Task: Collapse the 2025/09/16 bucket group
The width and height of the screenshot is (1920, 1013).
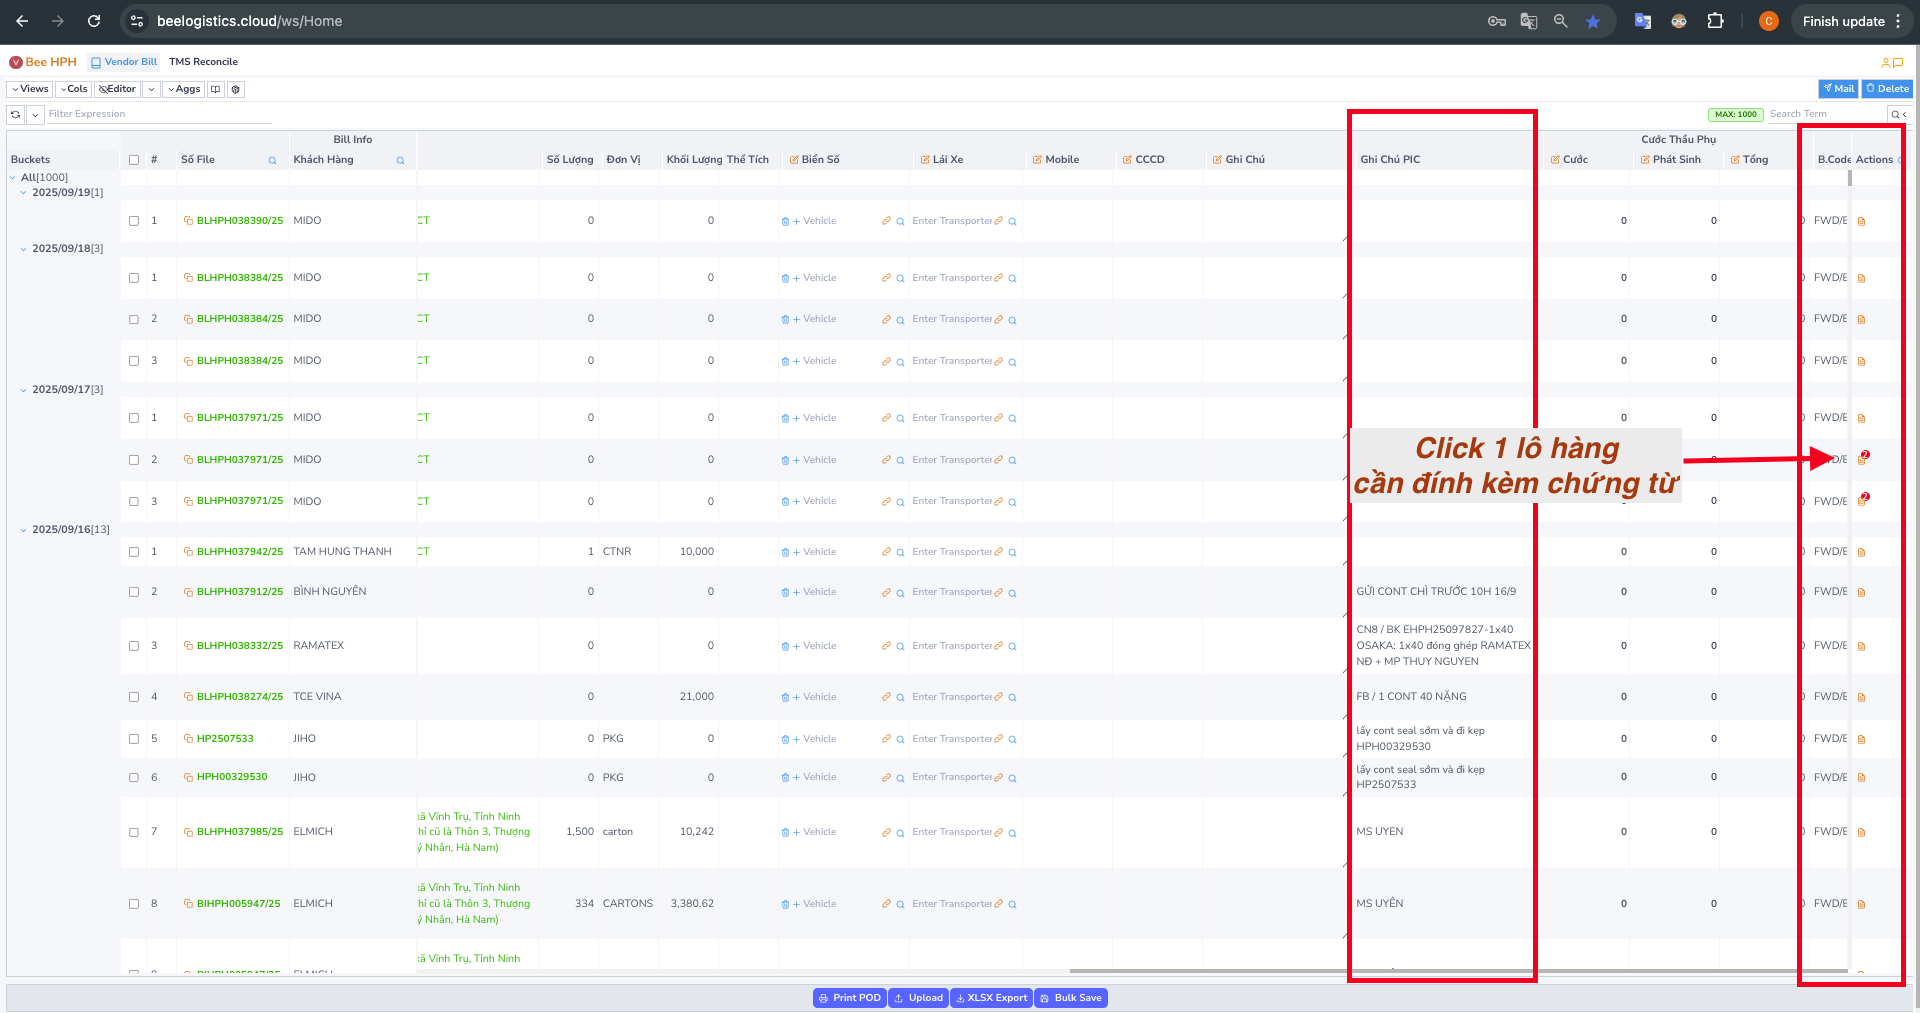Action: (x=24, y=530)
